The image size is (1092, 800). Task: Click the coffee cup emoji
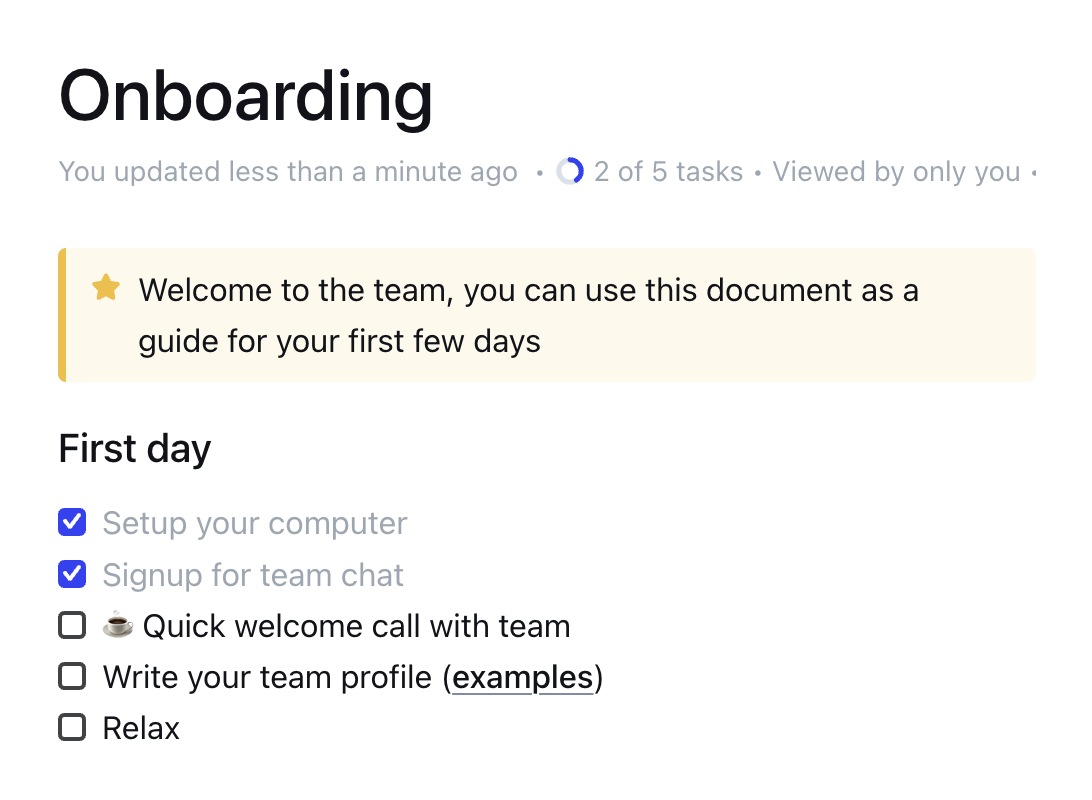(x=118, y=625)
